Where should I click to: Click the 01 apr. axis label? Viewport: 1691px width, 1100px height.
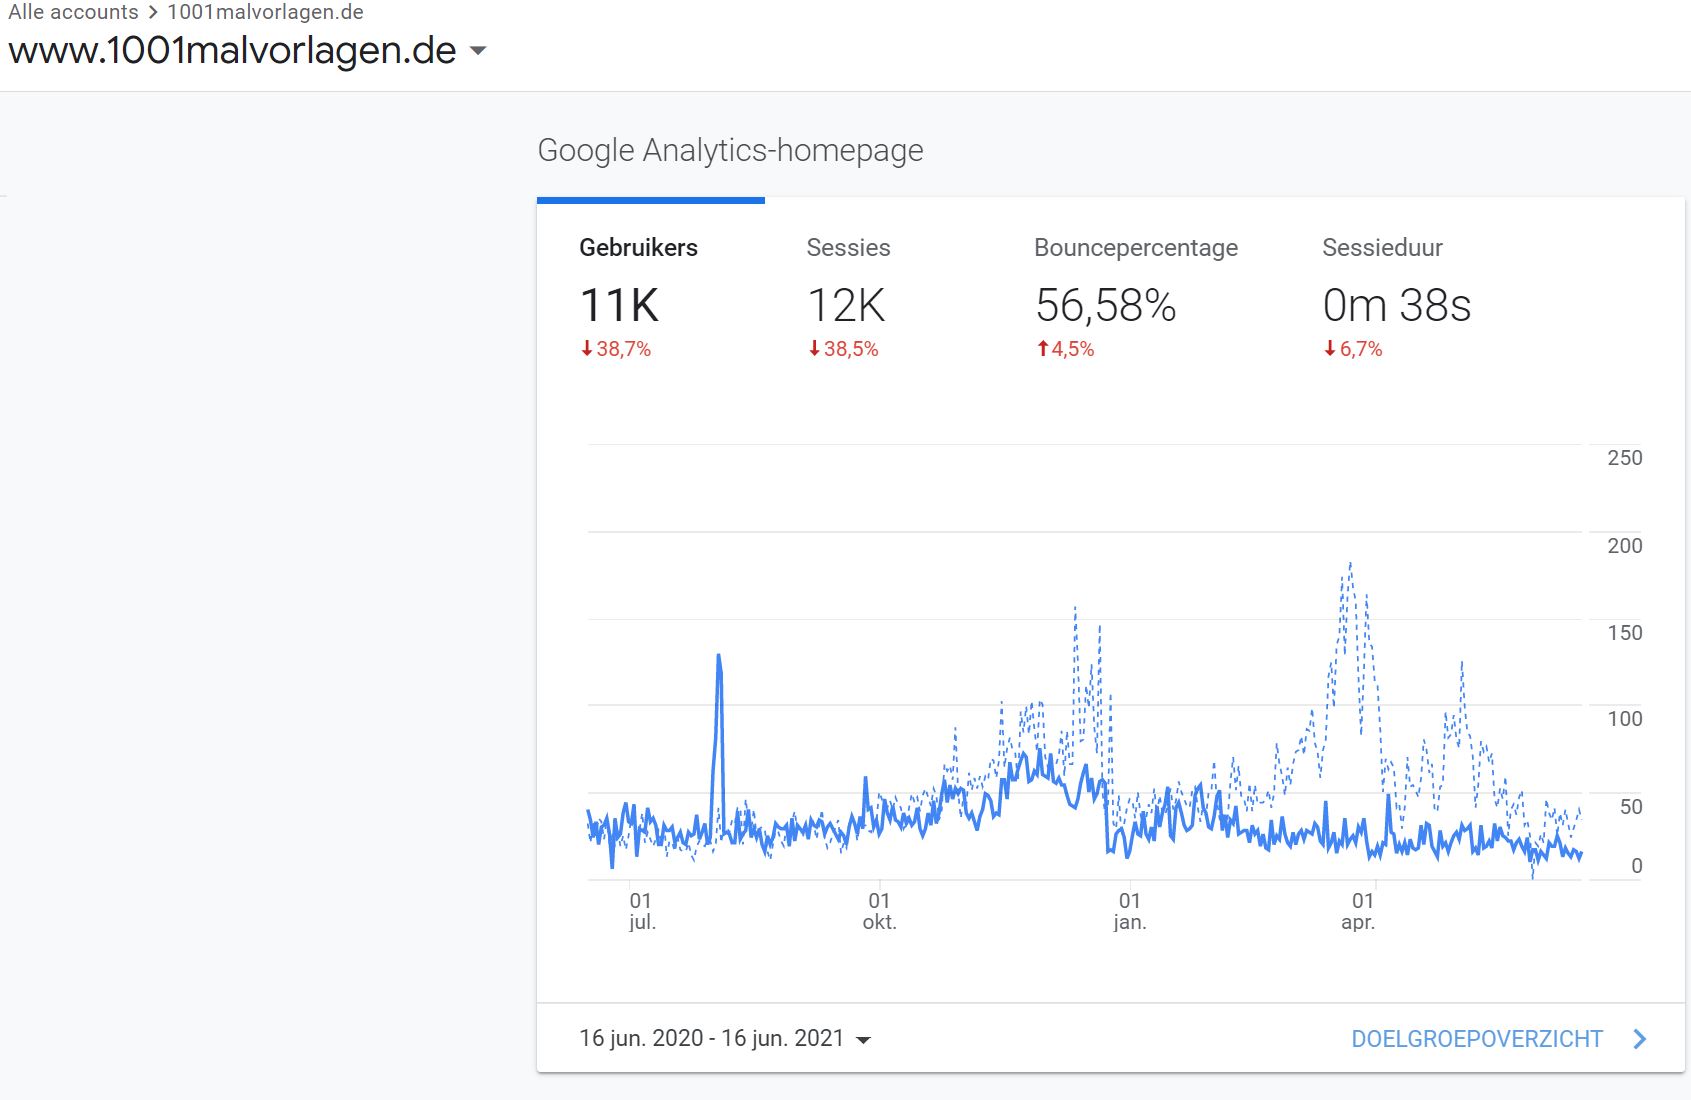point(1359,911)
